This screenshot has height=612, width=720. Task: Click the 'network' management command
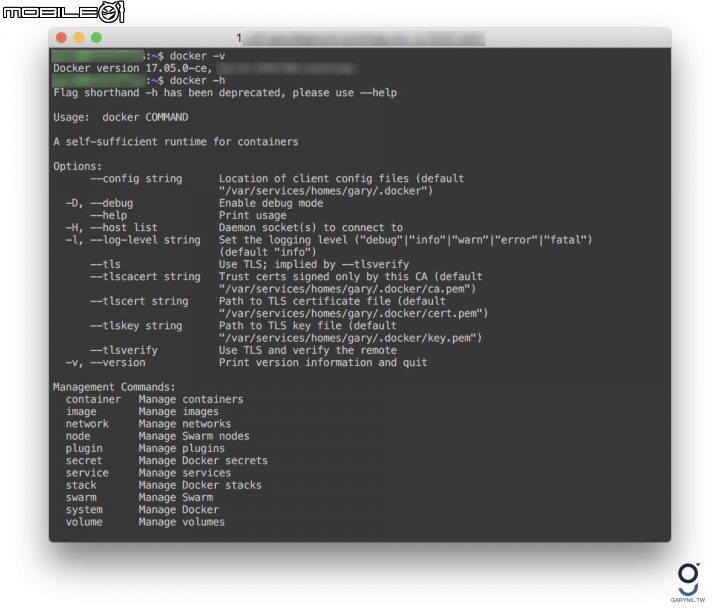click(87, 424)
